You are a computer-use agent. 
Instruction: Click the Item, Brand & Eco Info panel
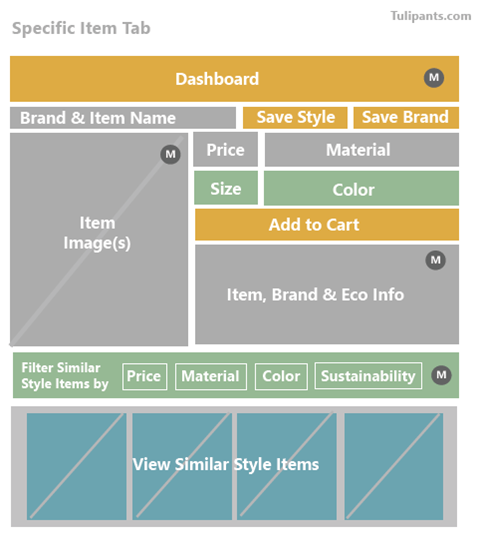click(327, 294)
